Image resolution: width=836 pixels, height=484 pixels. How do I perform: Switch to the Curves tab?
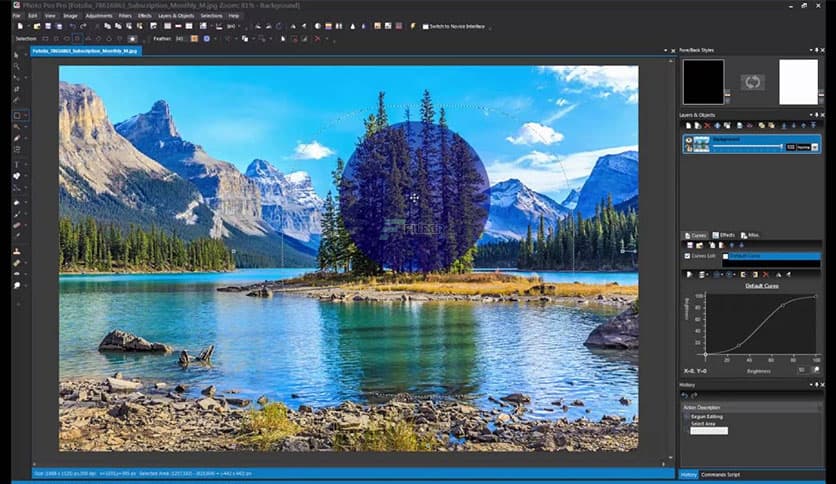[x=696, y=235]
